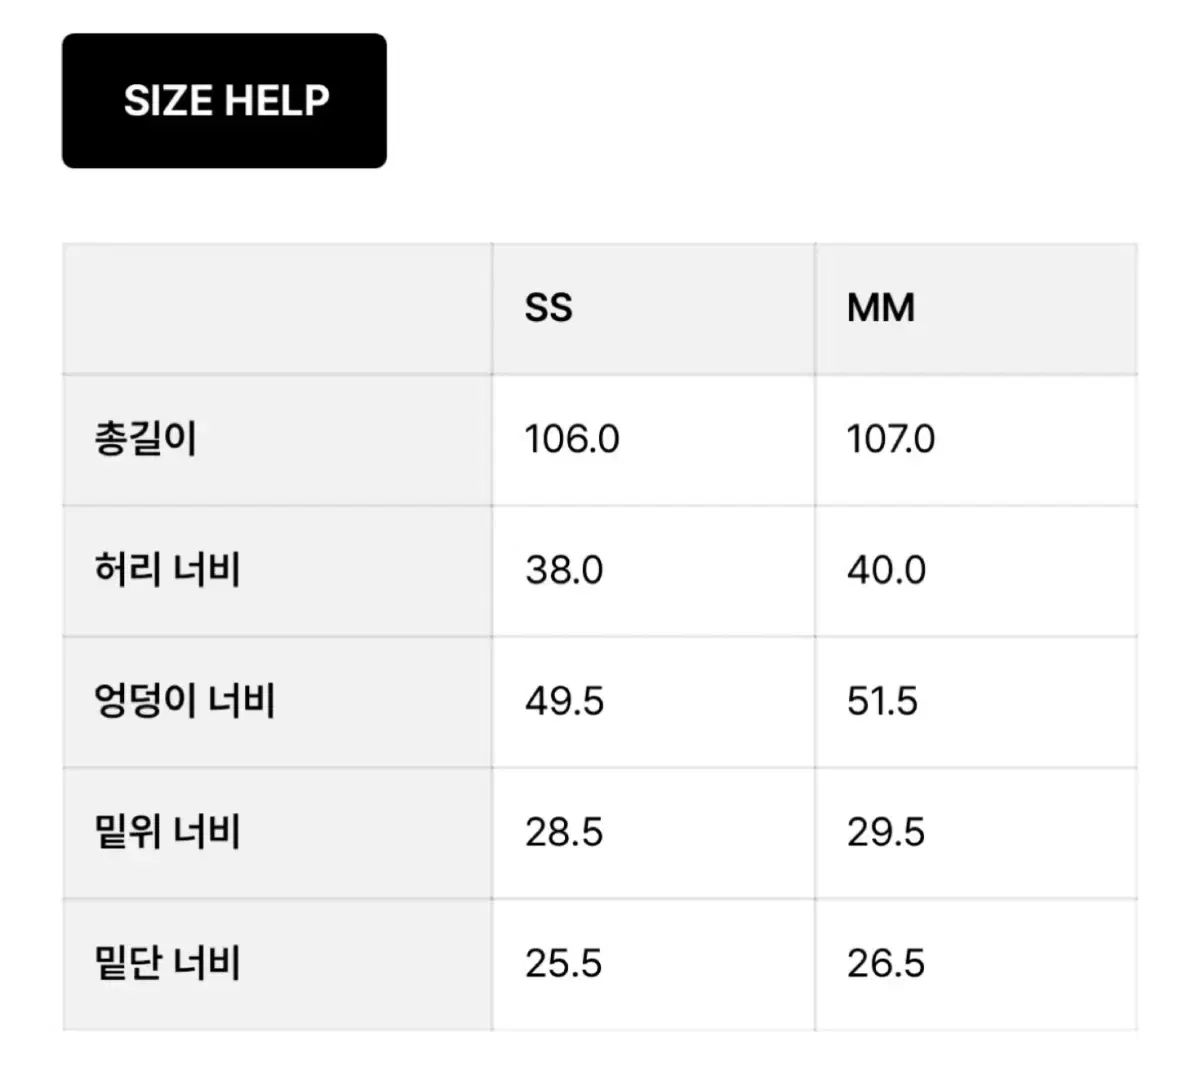Select the SS hem width value 25.5

pos(564,963)
